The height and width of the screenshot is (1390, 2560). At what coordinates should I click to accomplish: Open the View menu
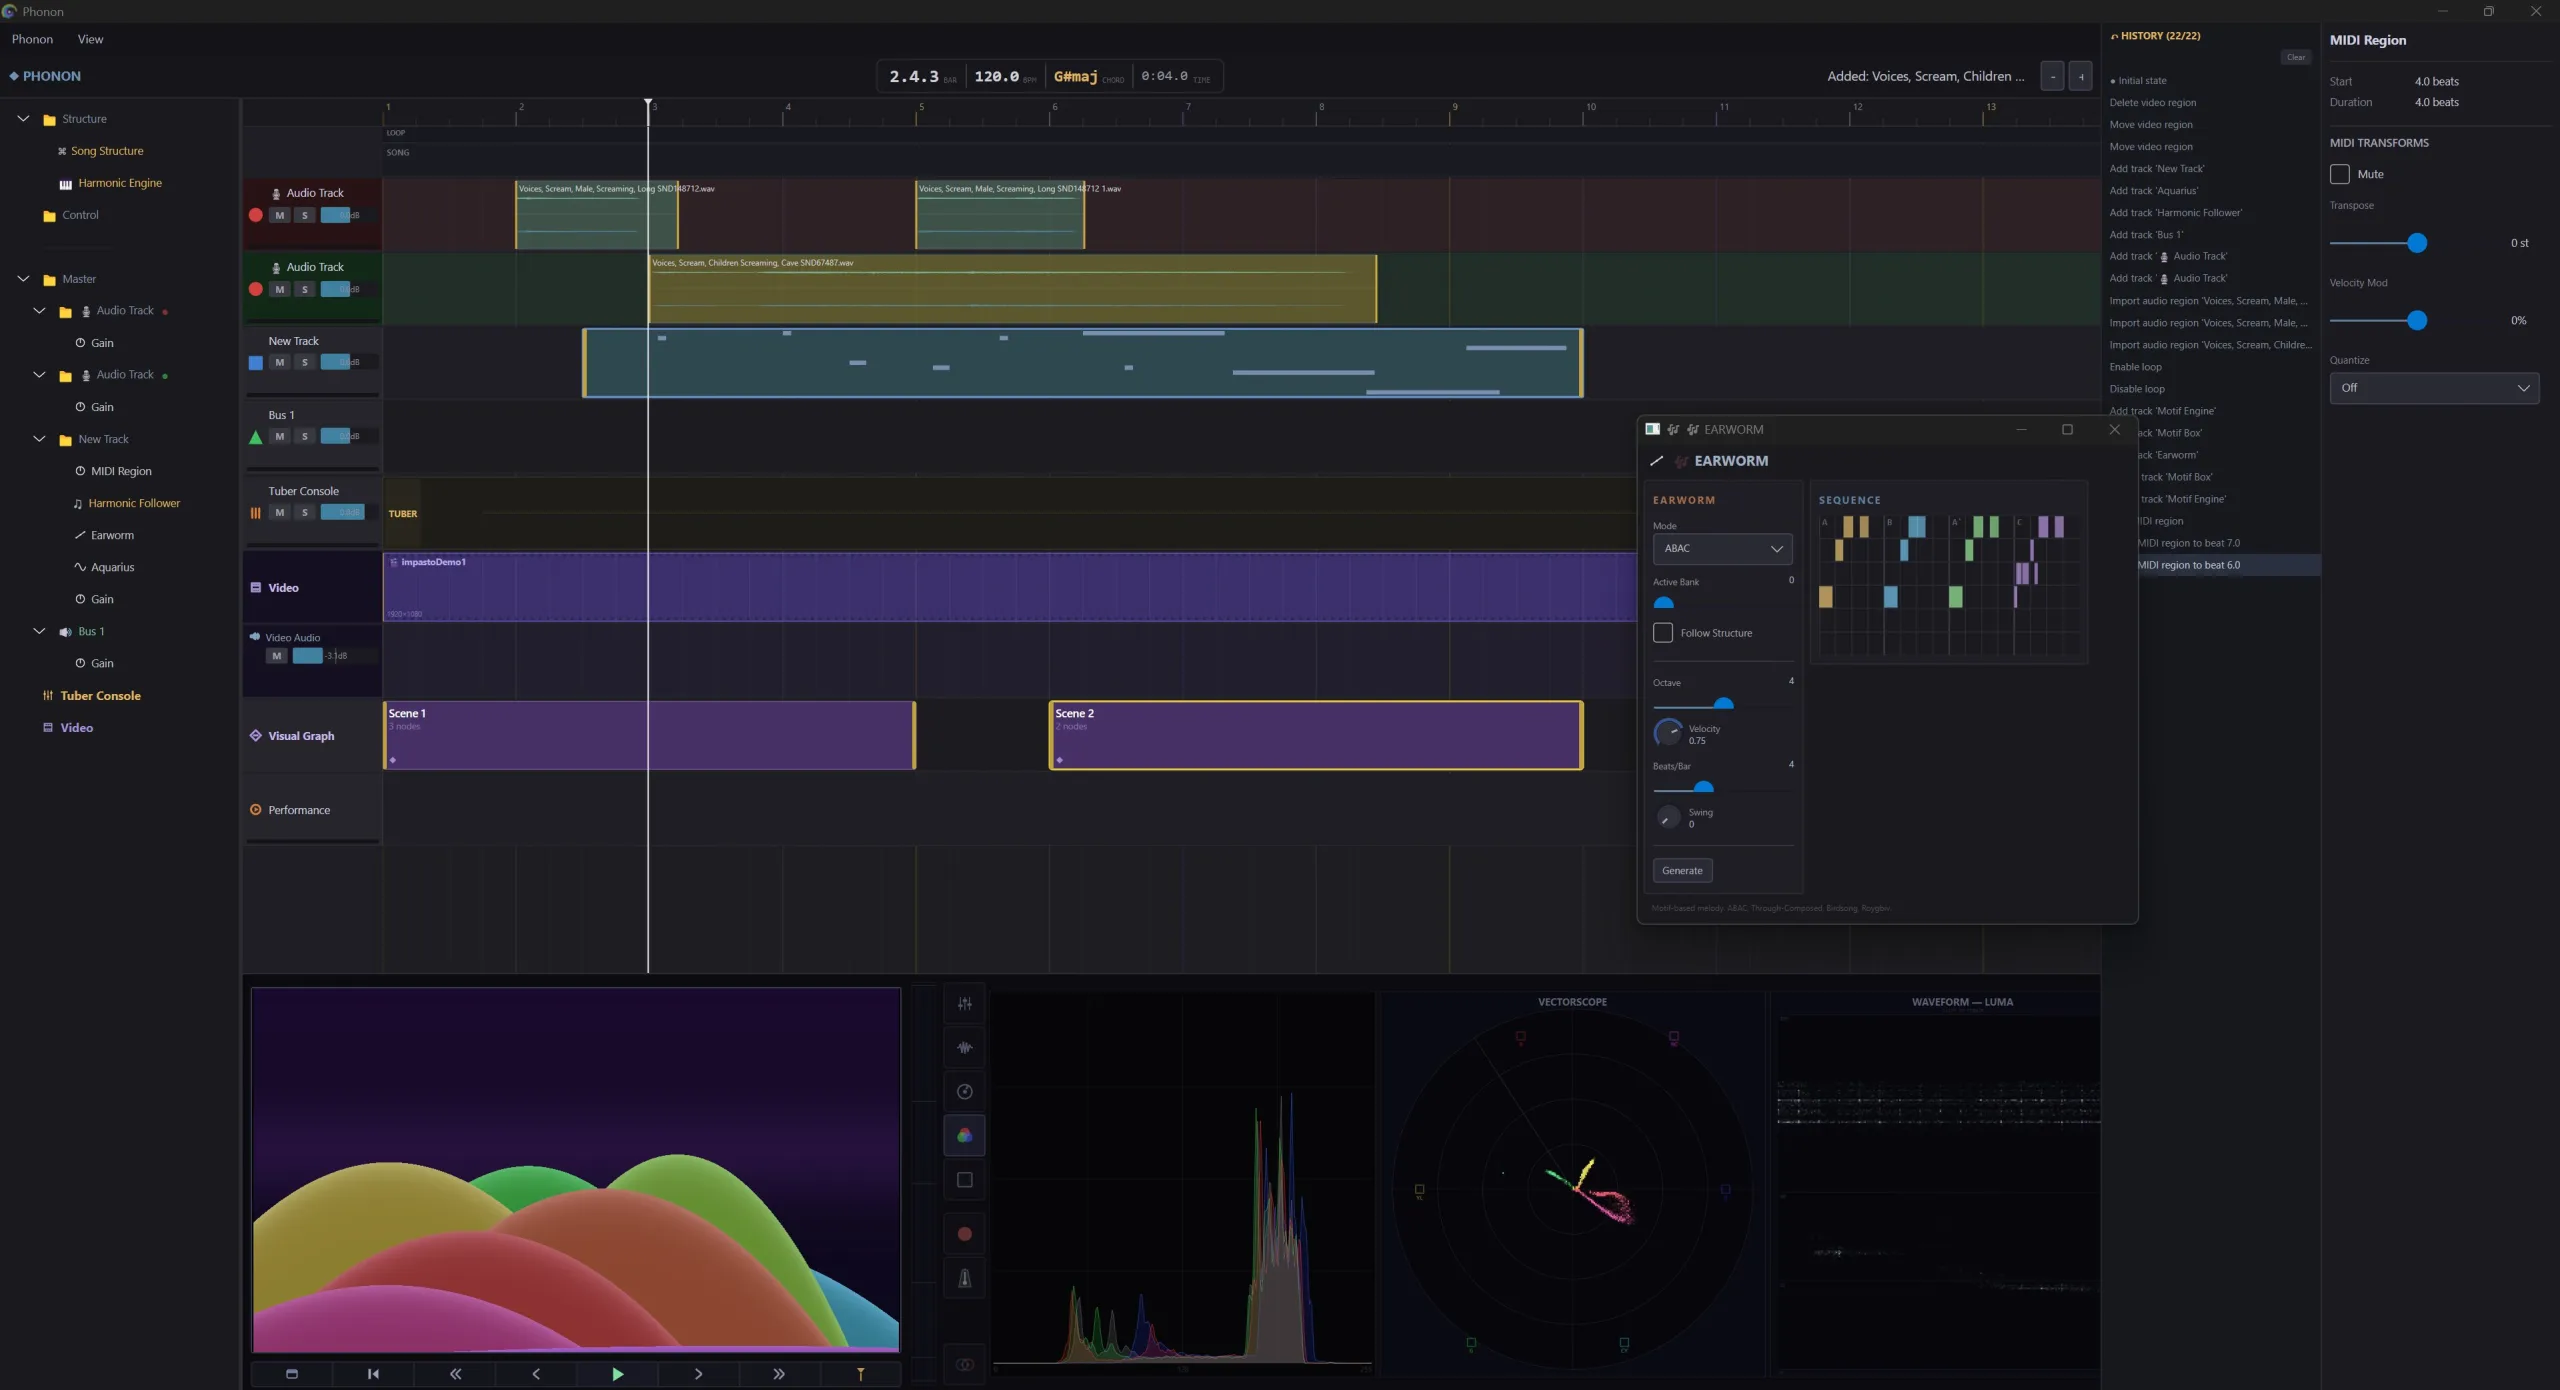[90, 39]
